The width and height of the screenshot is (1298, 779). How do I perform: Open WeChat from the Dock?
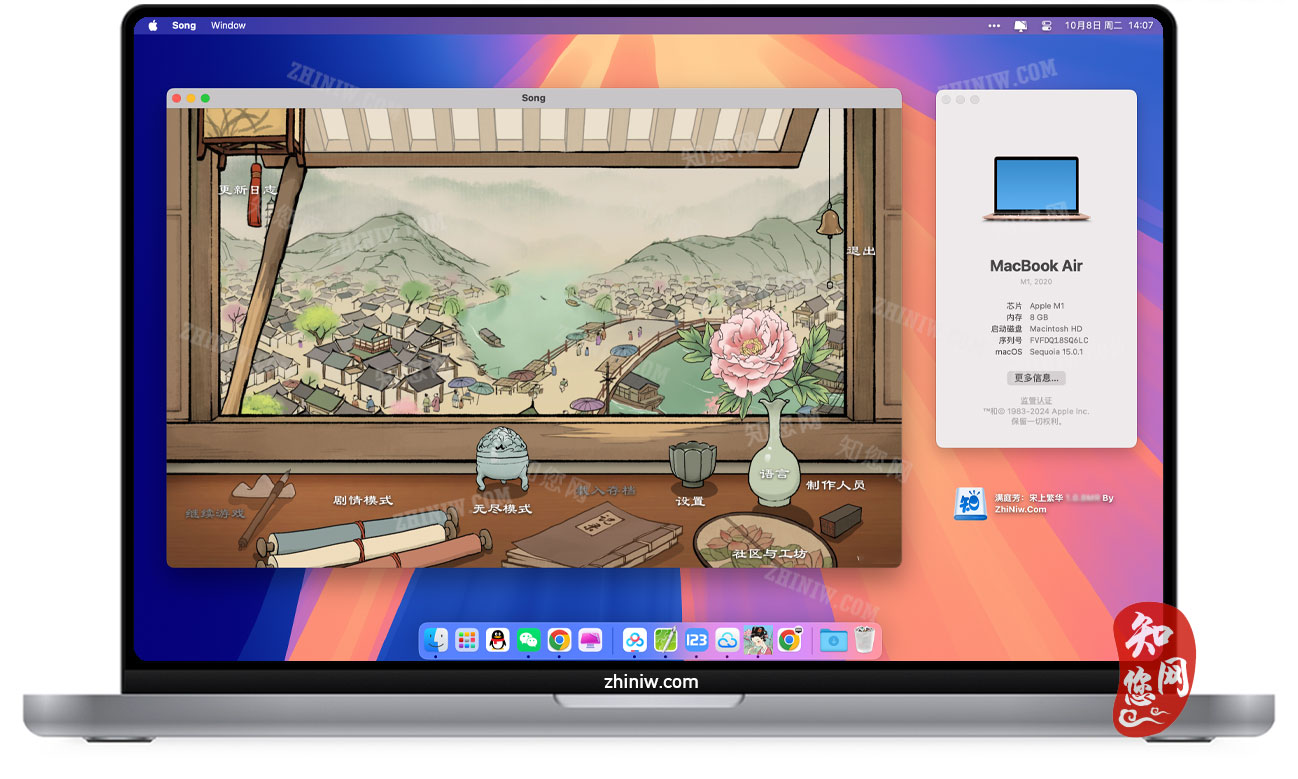point(528,640)
